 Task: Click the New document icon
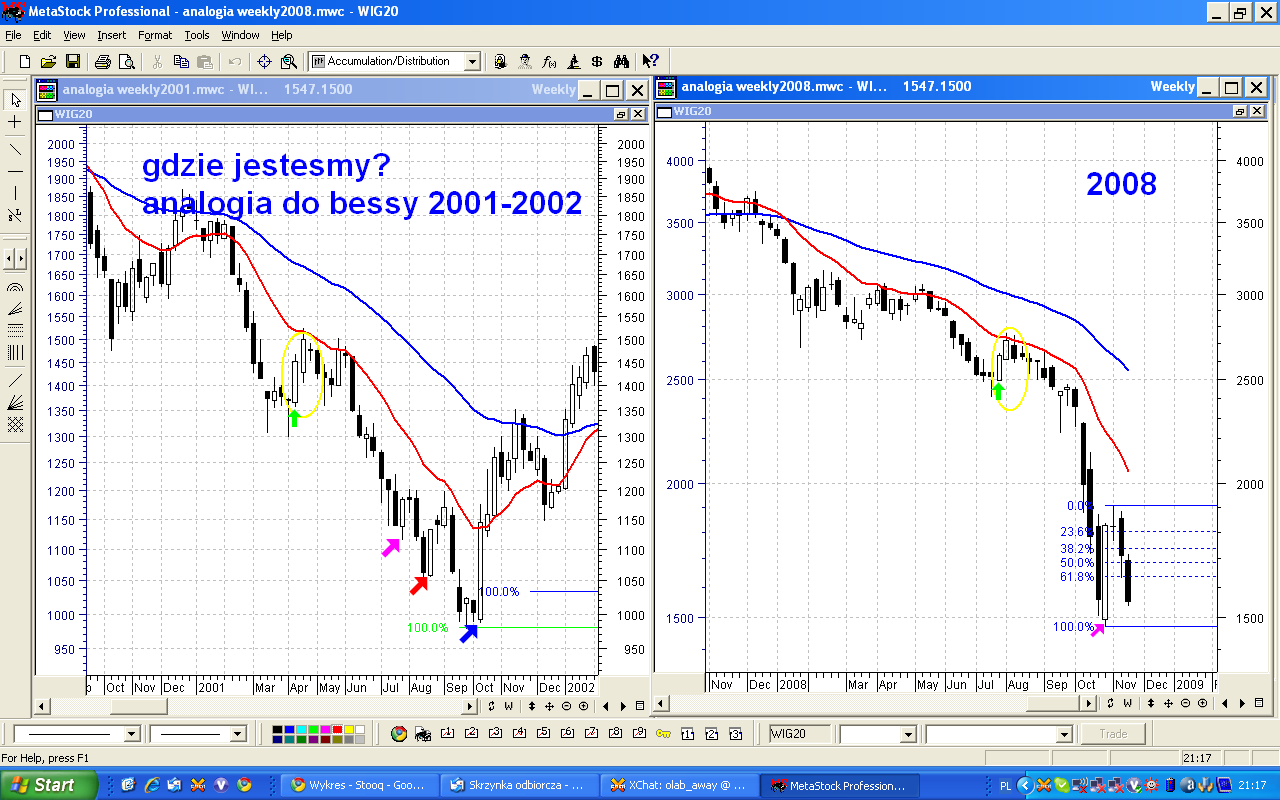[x=25, y=61]
